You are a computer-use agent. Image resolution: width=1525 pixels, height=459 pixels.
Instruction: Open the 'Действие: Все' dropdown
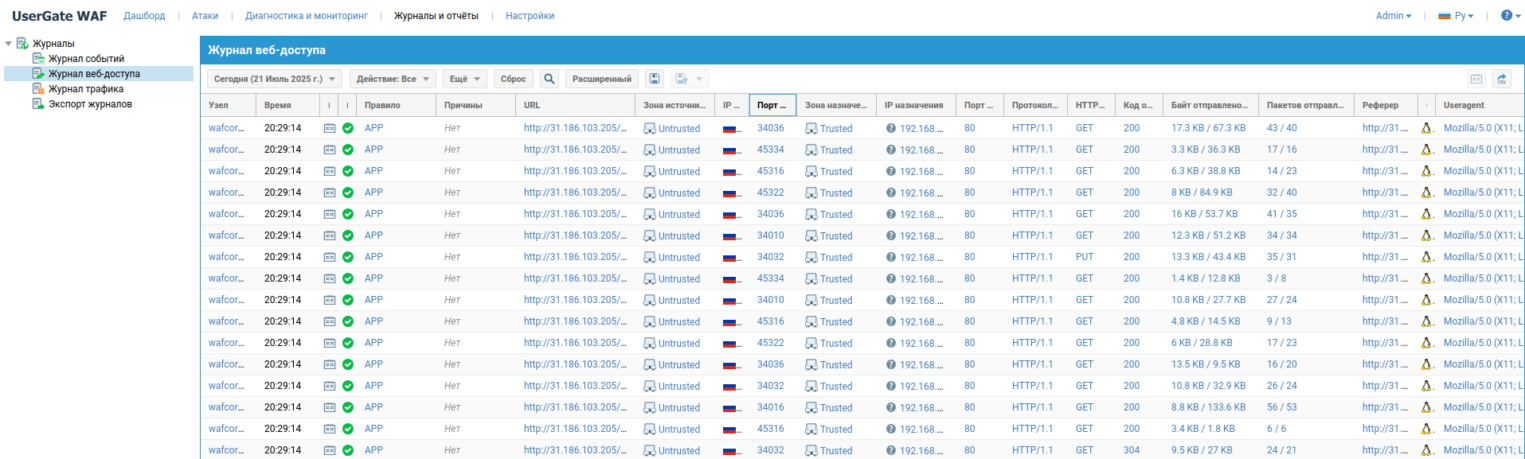(x=392, y=79)
